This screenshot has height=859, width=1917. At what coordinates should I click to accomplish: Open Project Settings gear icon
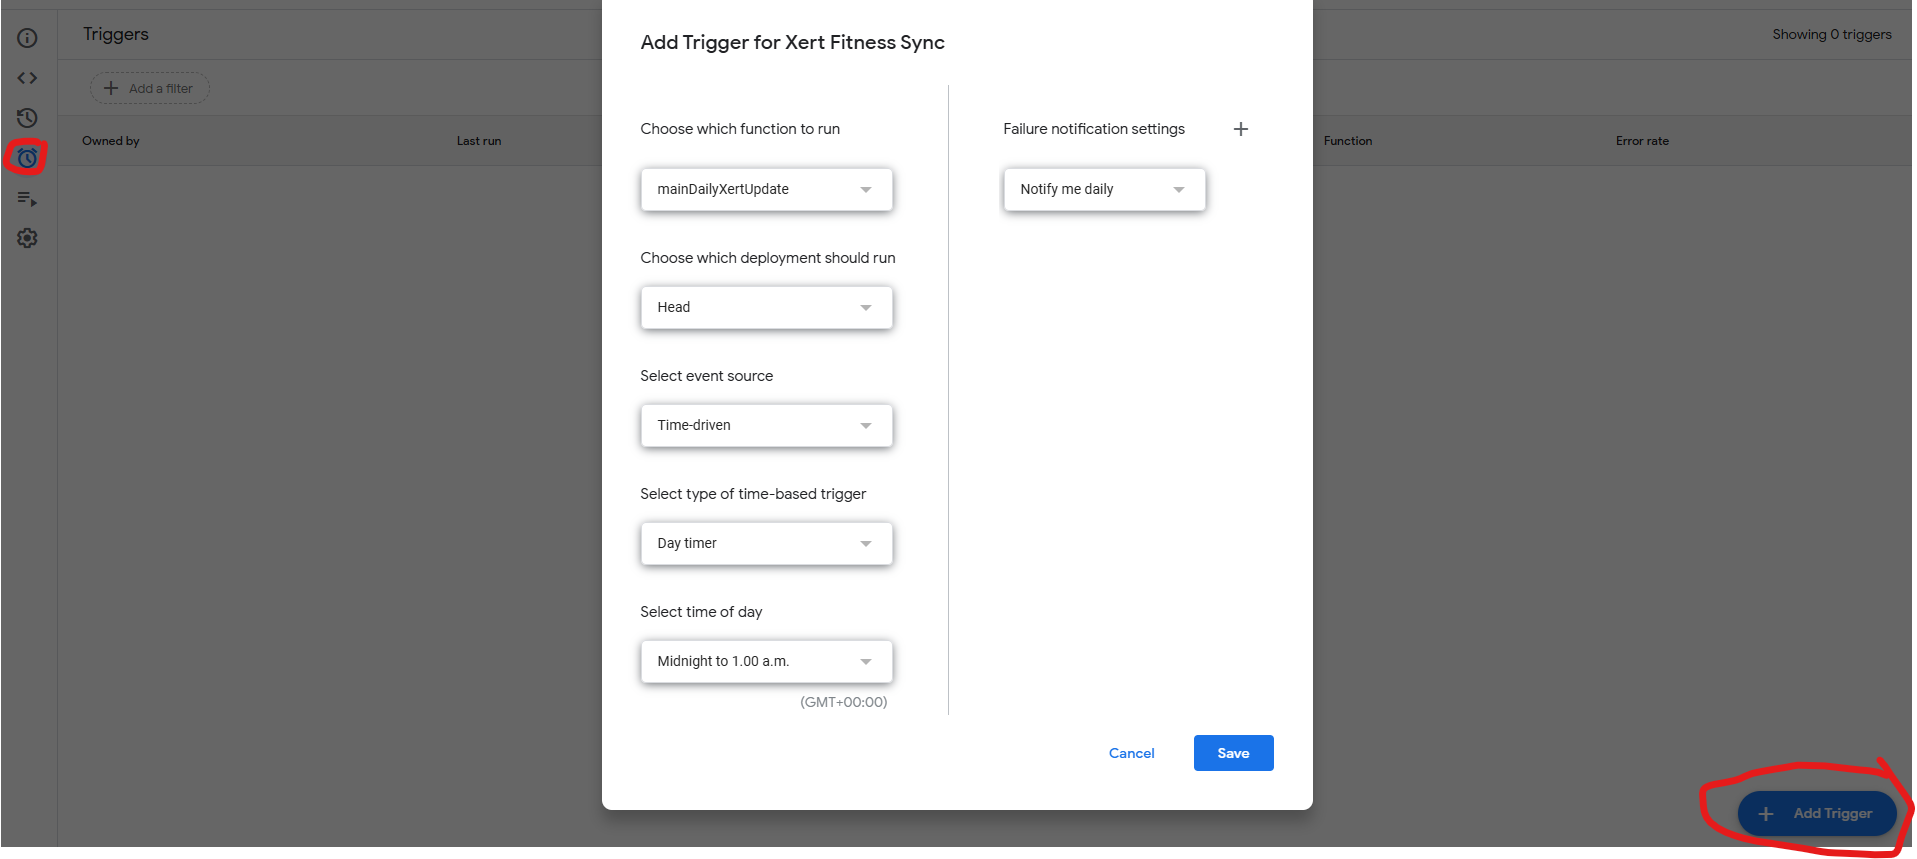[27, 238]
